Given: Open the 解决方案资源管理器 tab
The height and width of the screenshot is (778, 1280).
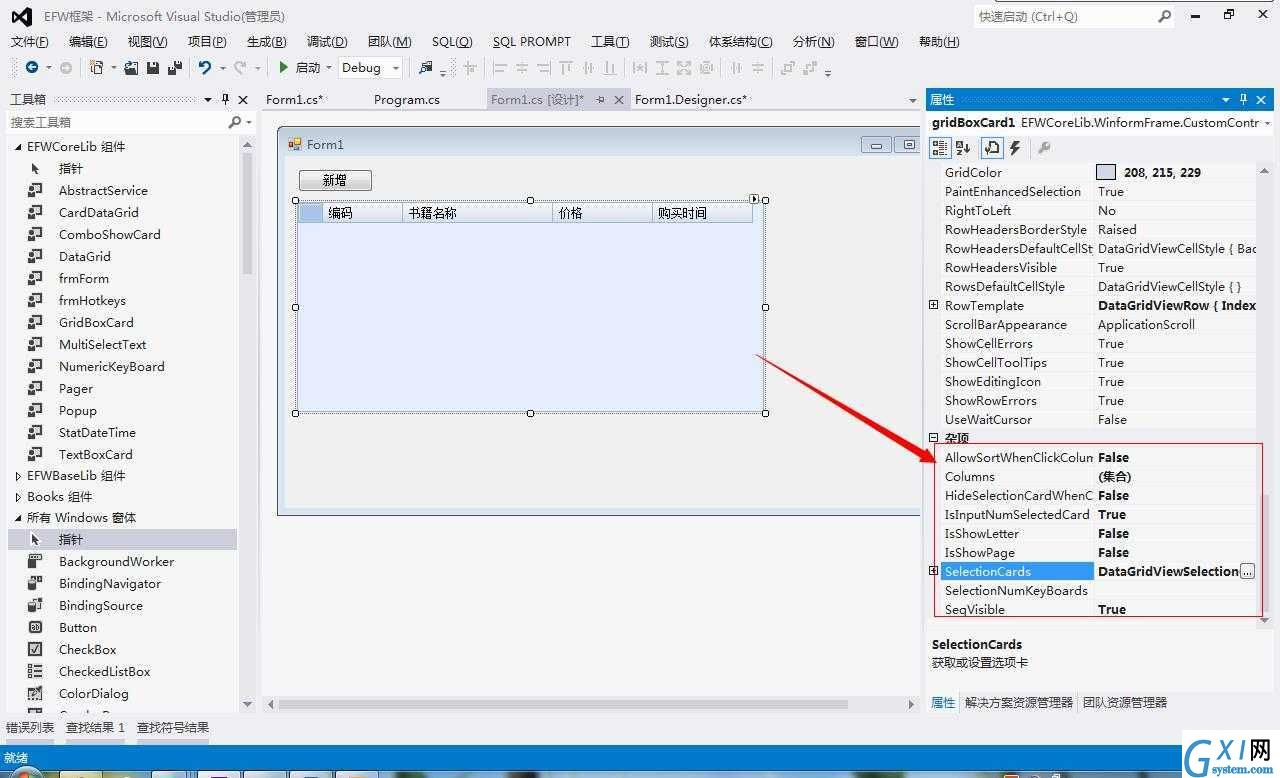Looking at the screenshot, I should click(1019, 702).
